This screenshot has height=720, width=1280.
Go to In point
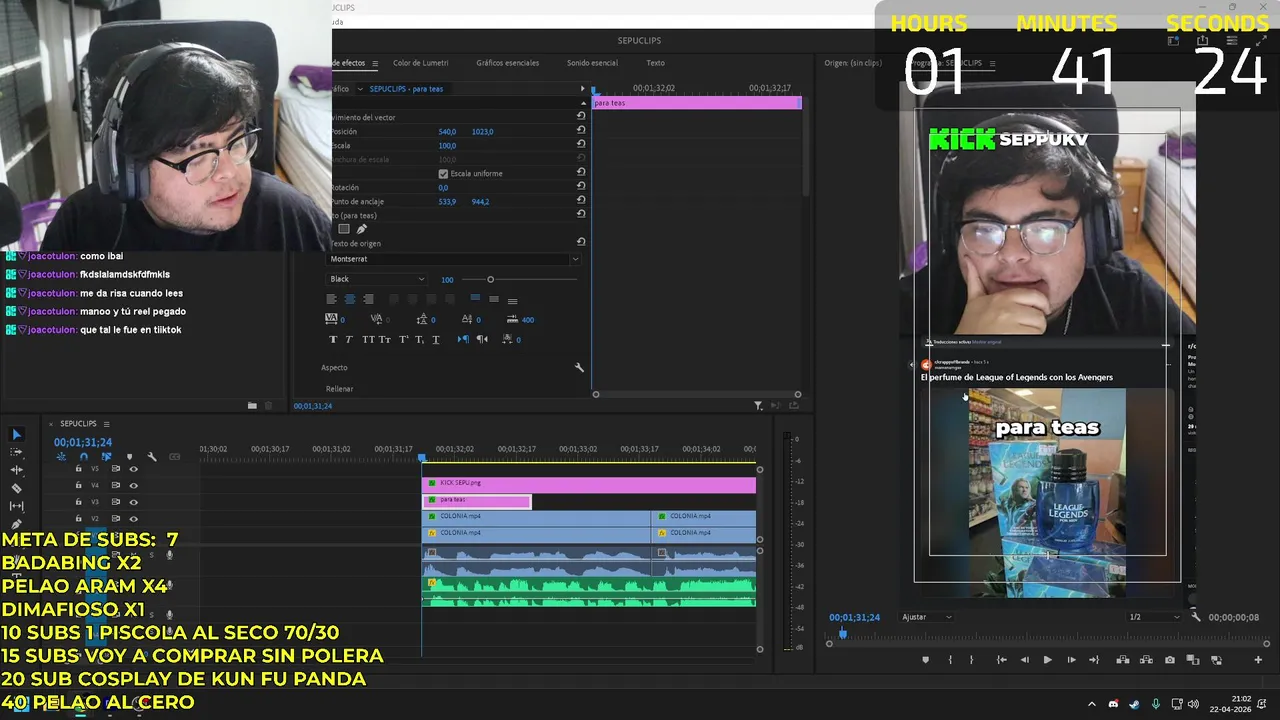[1002, 660]
